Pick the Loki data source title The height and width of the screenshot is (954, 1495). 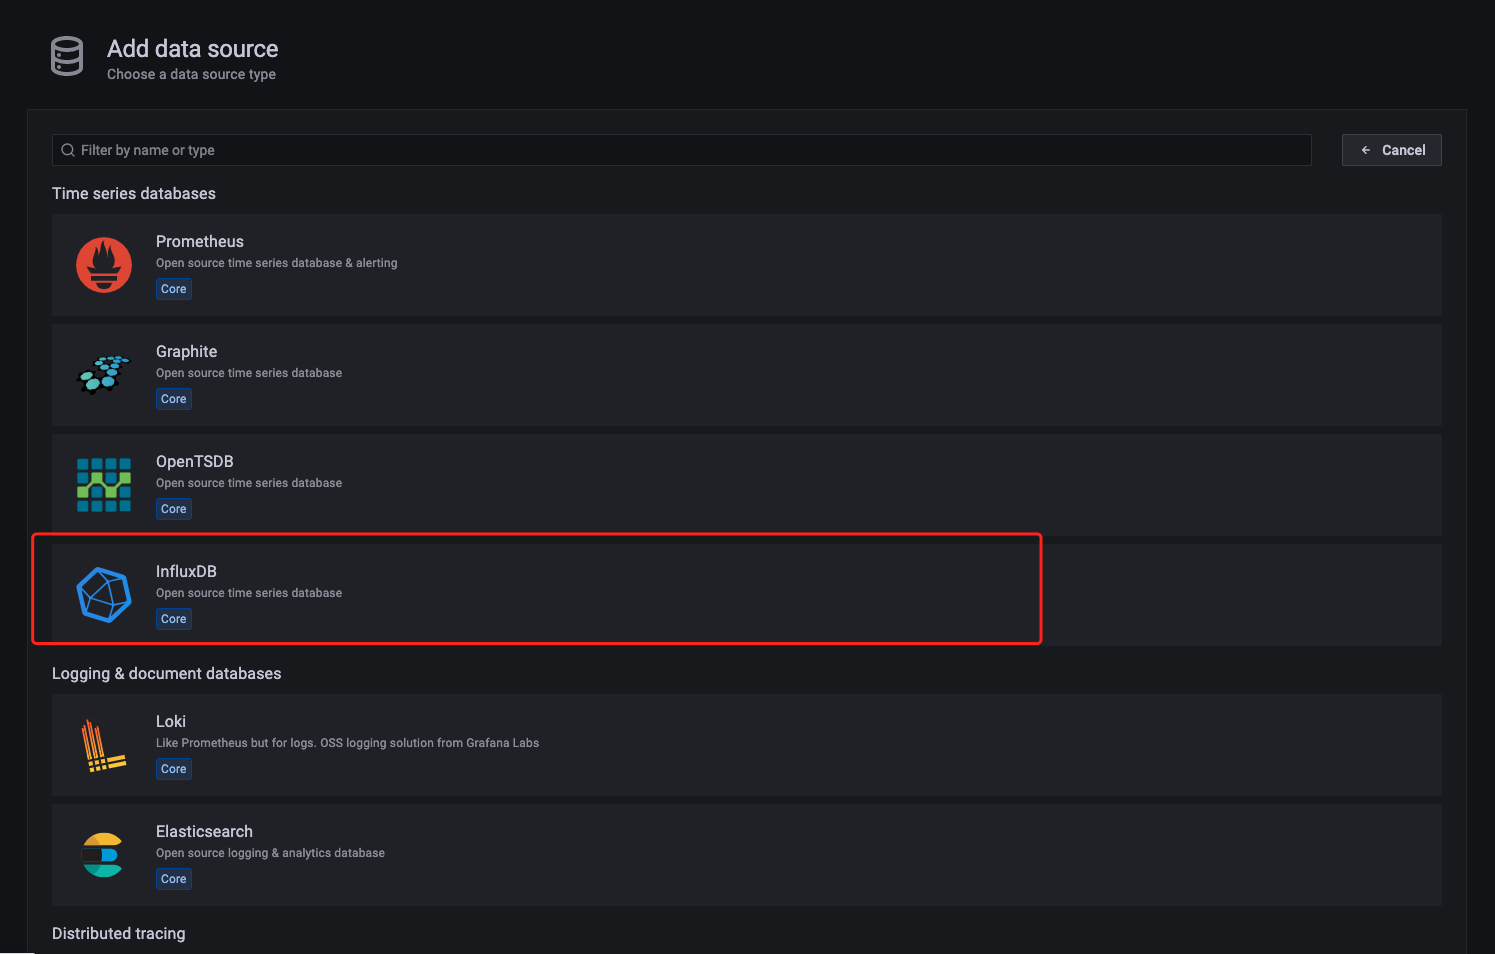(x=171, y=721)
